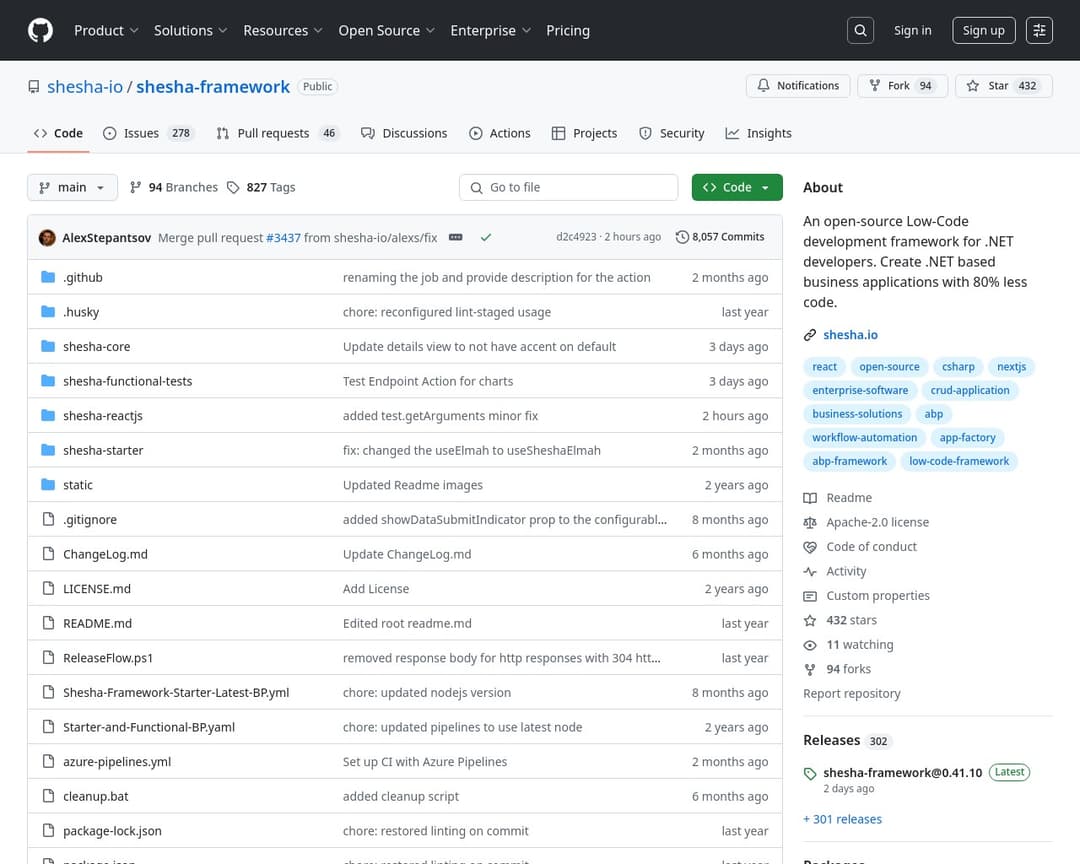Image resolution: width=1080 pixels, height=864 pixels.
Task: Open the header appearance settings icon
Action: pos(1039,30)
